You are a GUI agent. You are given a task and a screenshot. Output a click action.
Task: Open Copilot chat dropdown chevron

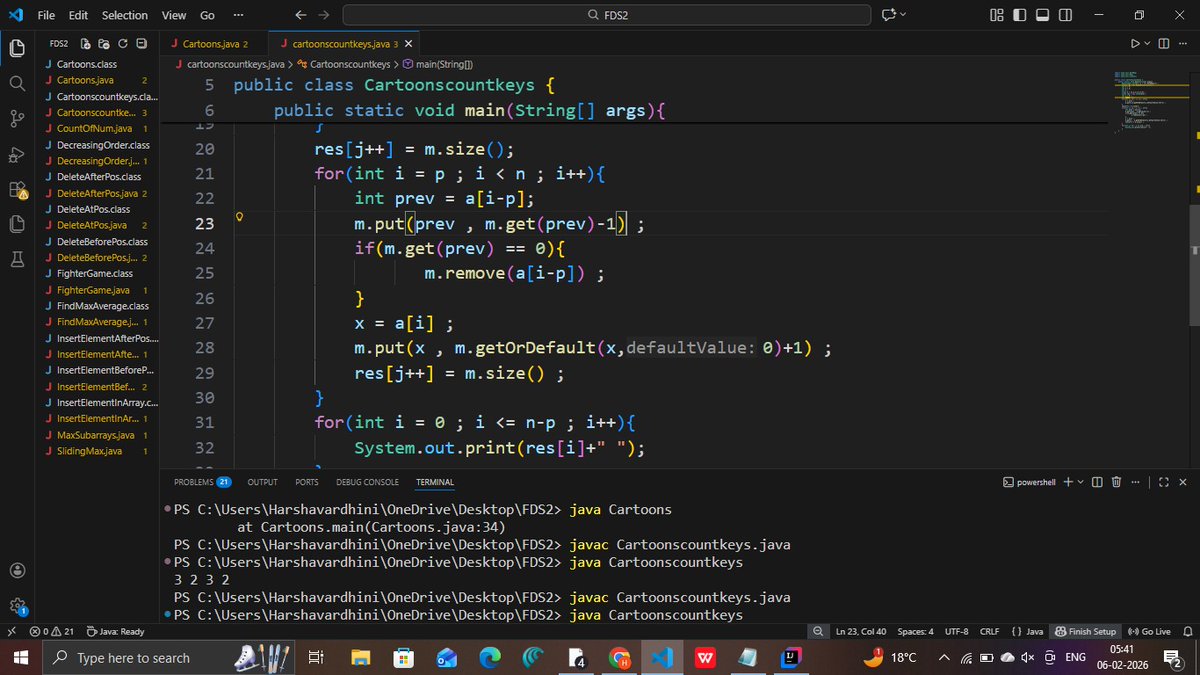click(903, 15)
